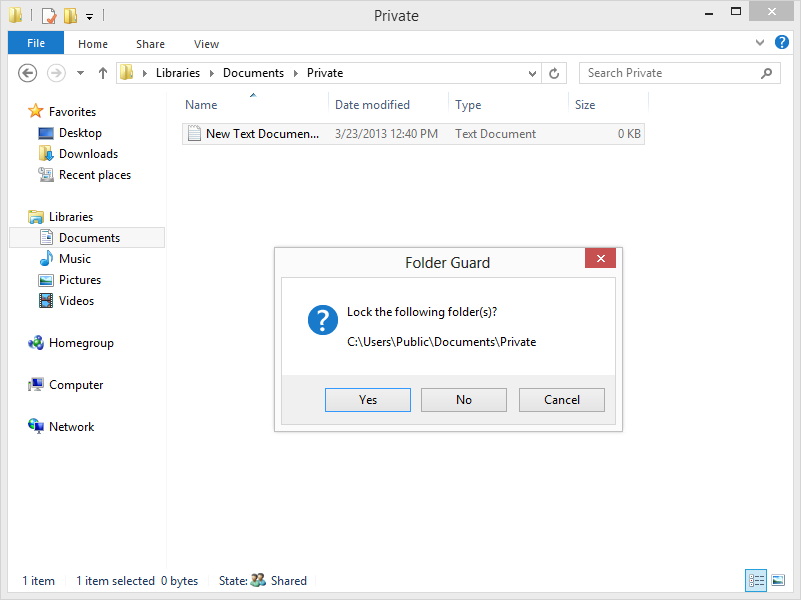Confirm locking the folder with Yes

coord(367,400)
